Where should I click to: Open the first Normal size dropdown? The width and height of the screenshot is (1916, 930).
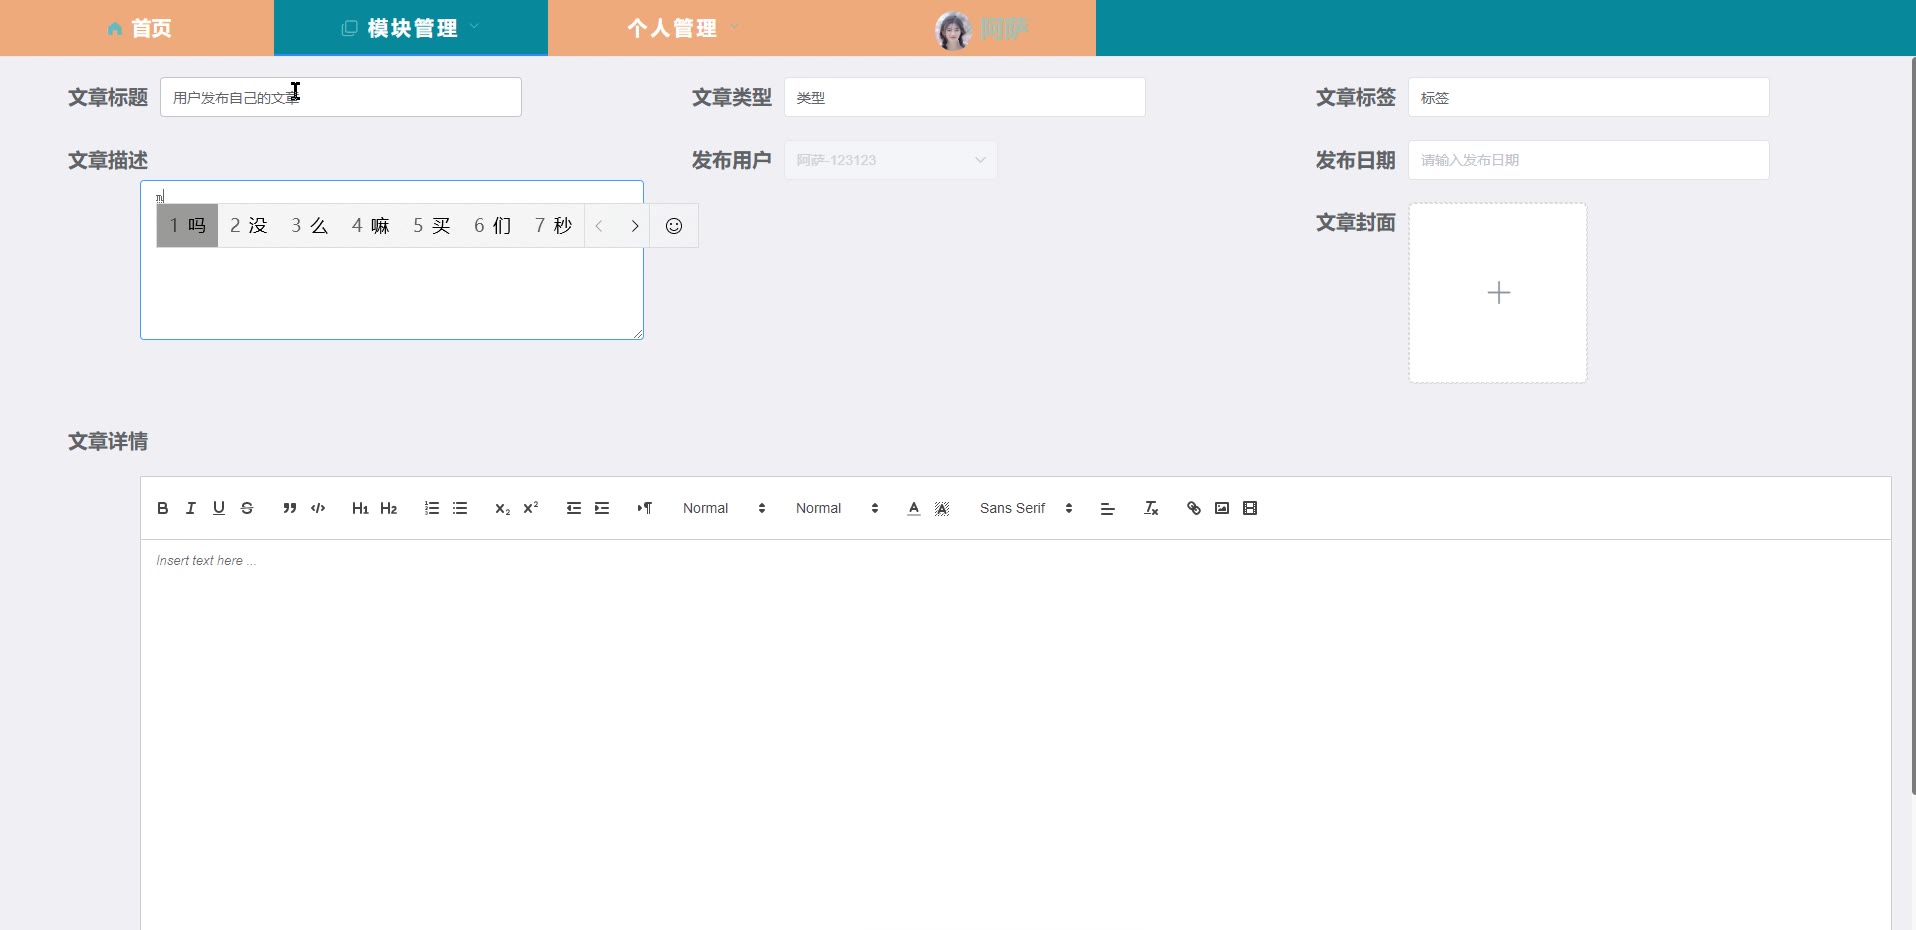click(724, 508)
